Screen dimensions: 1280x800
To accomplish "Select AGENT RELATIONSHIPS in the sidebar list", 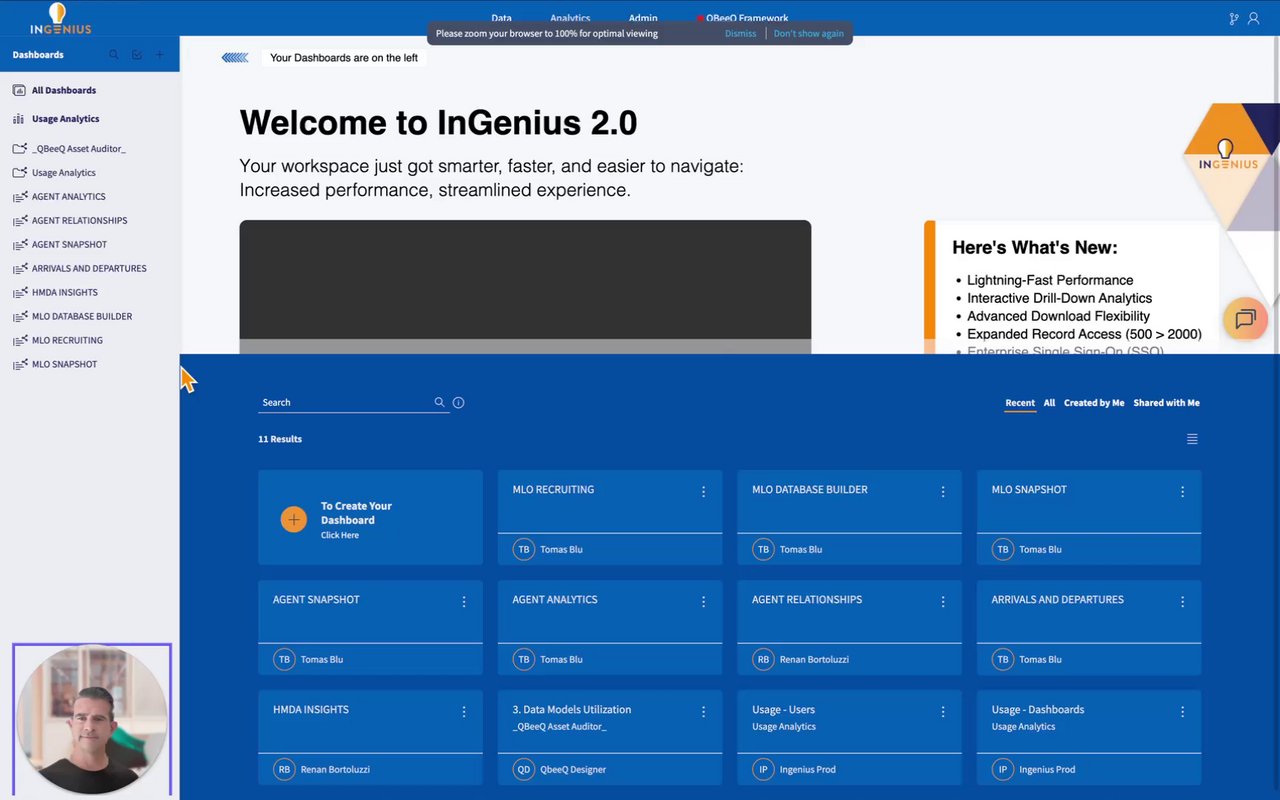I will click(79, 220).
